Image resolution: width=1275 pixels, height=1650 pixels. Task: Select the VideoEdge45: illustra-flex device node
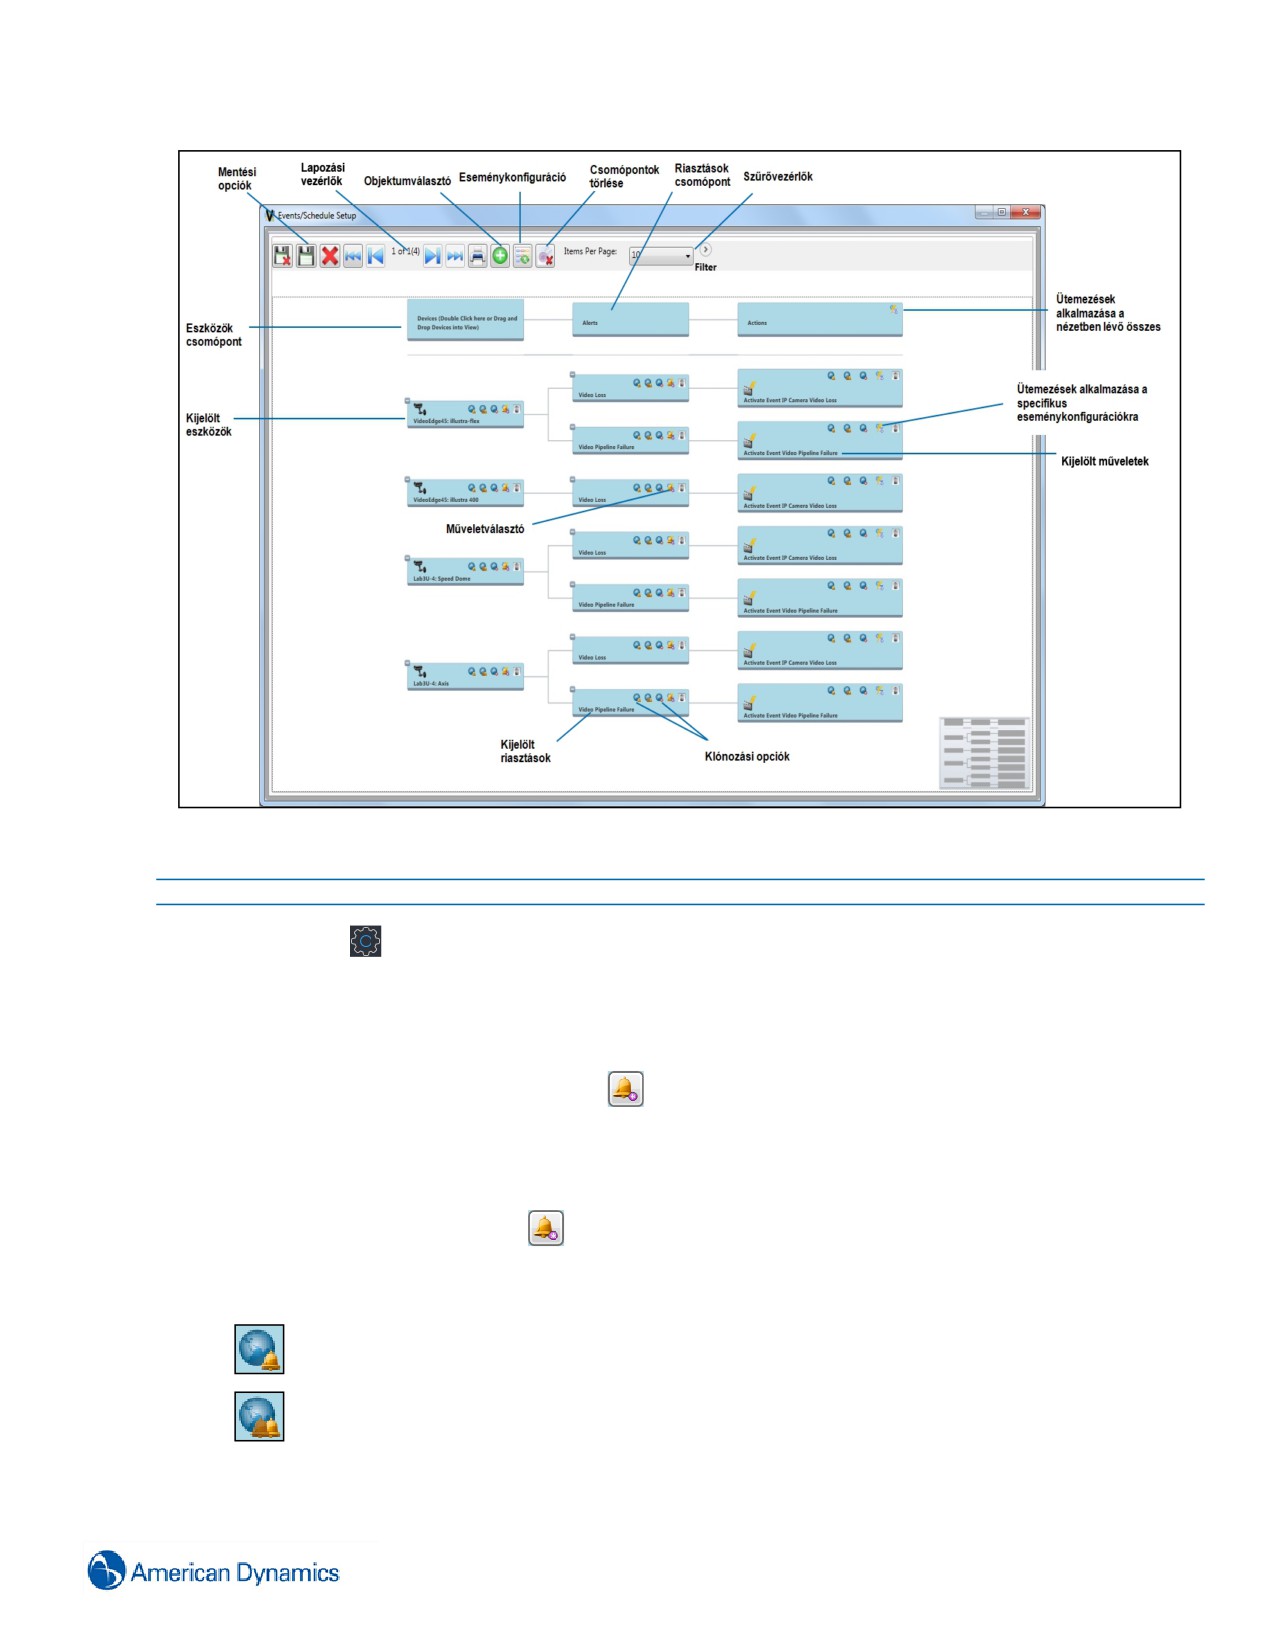tap(465, 414)
